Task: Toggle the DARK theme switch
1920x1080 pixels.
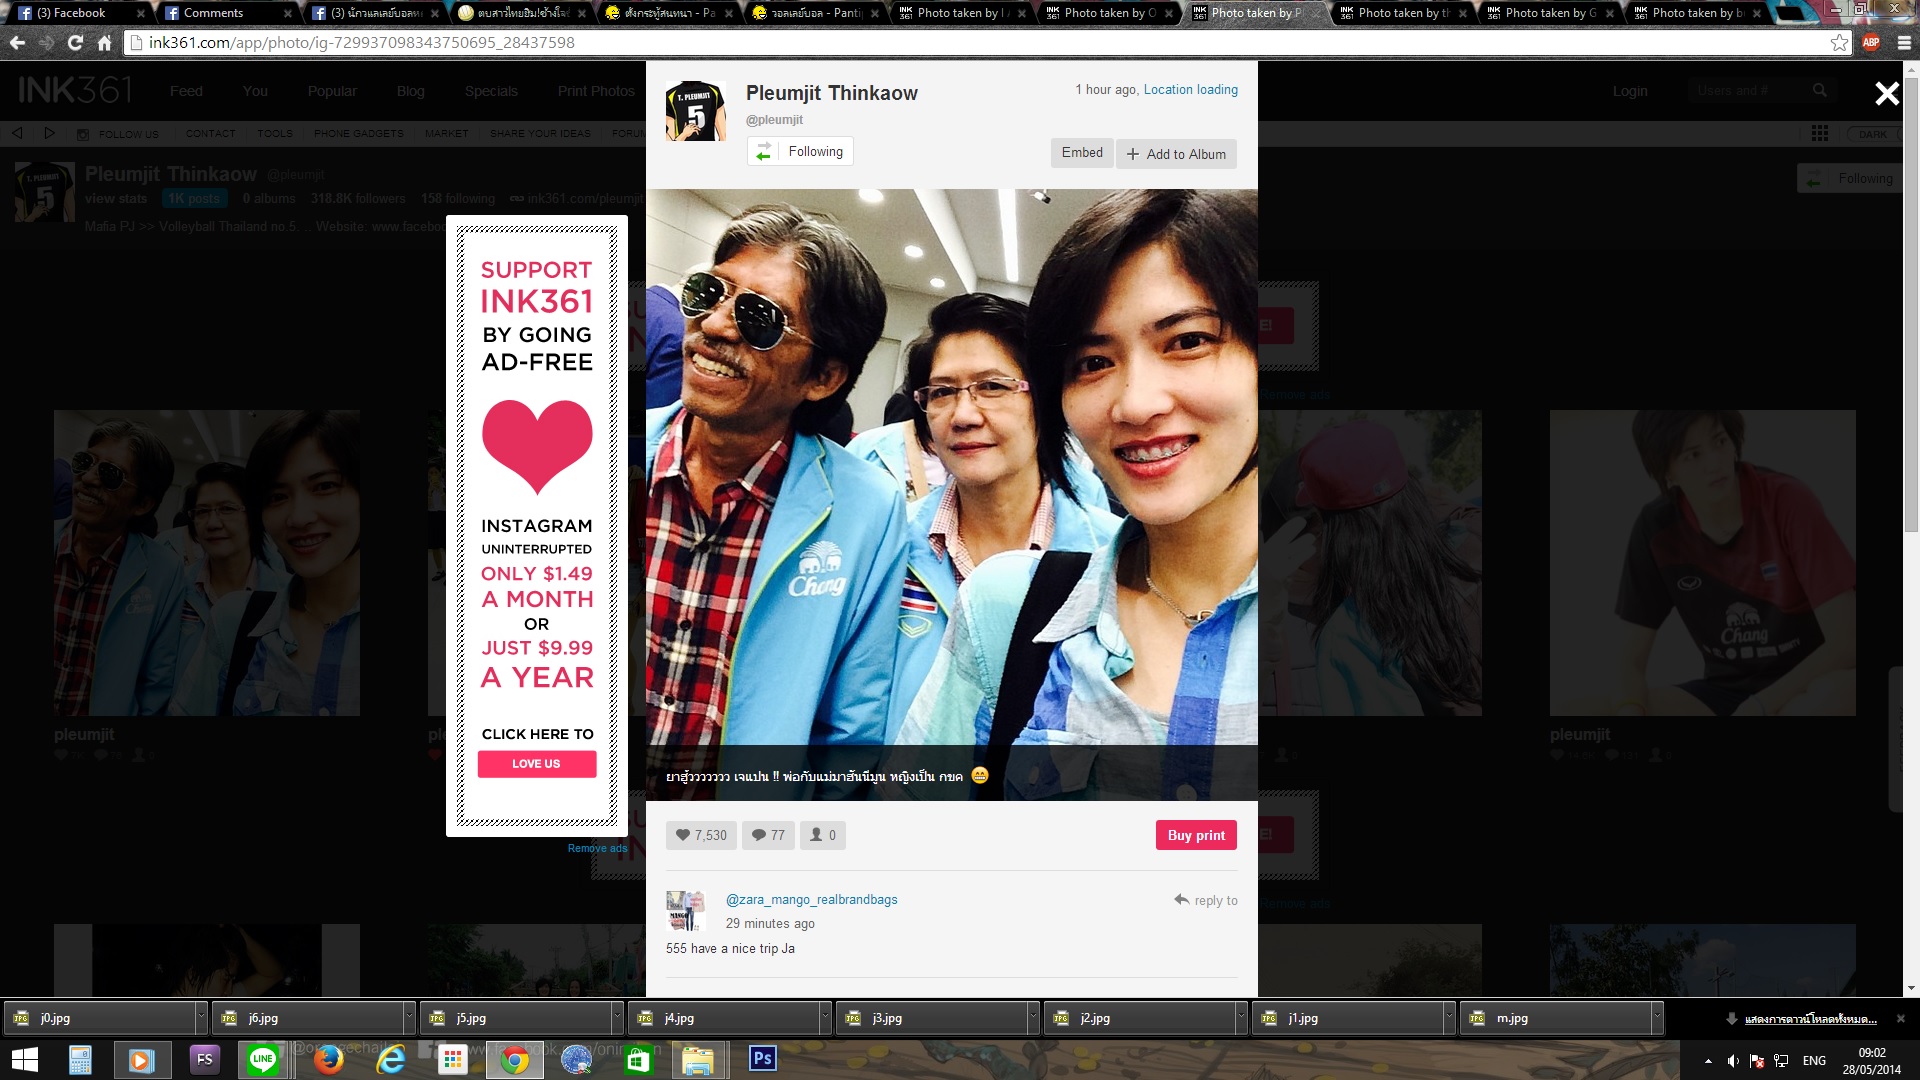Action: click(1875, 133)
